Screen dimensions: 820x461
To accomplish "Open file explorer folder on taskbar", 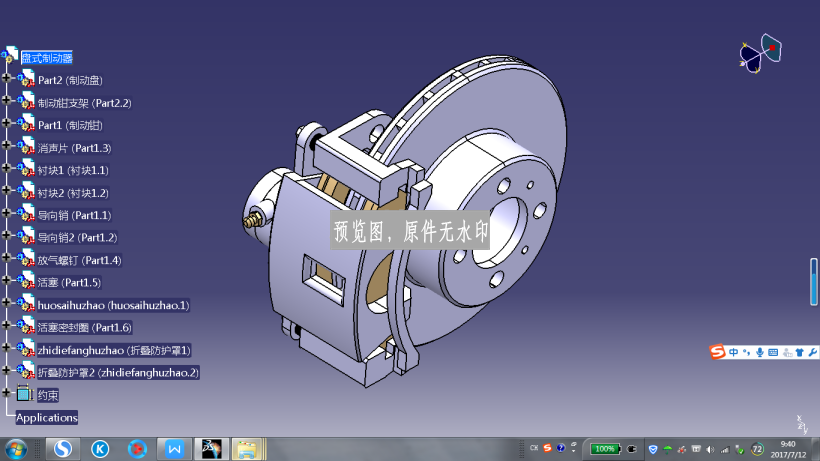I will pos(247,449).
